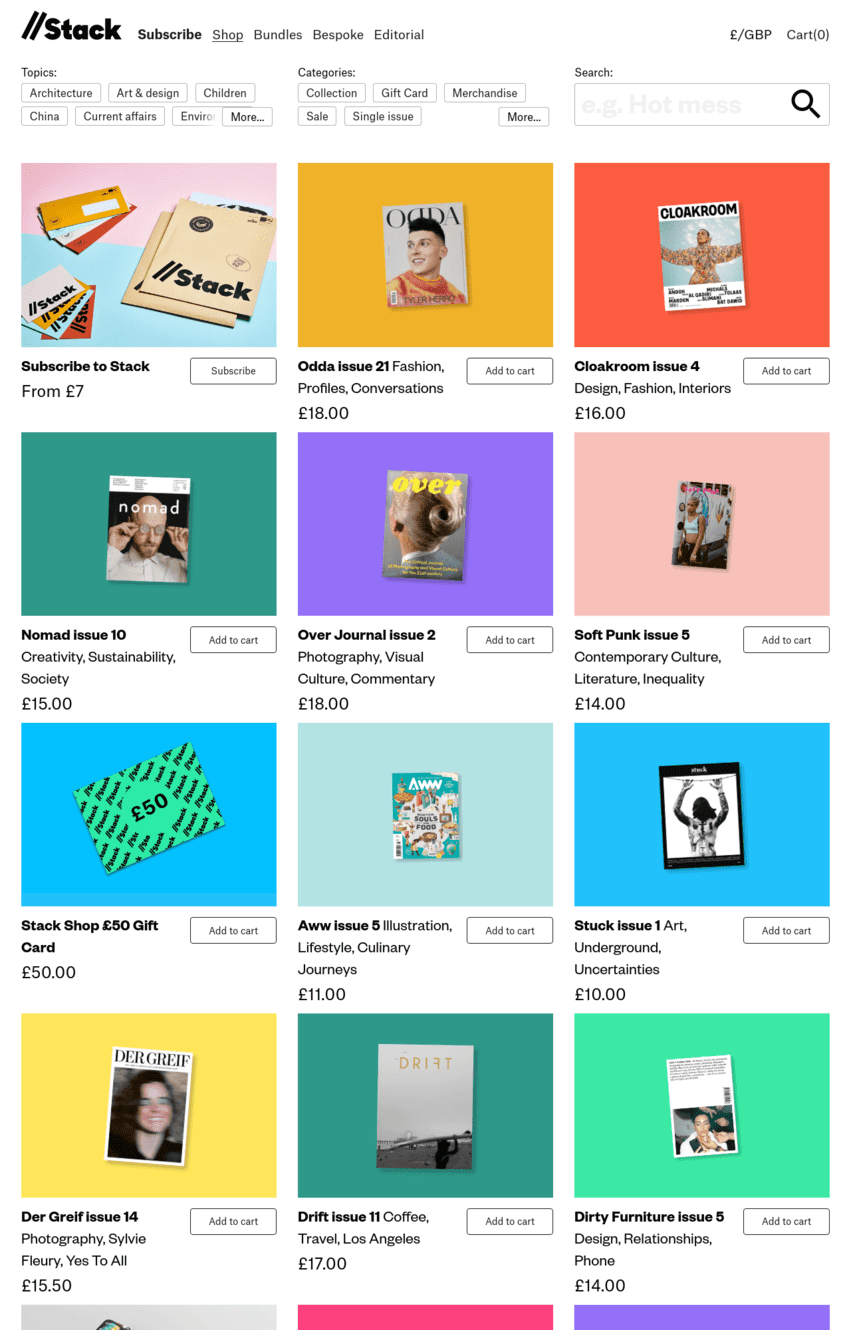Add Stuck issue 1 to cart
Image resolution: width=851 pixels, height=1330 pixels.
pos(786,930)
